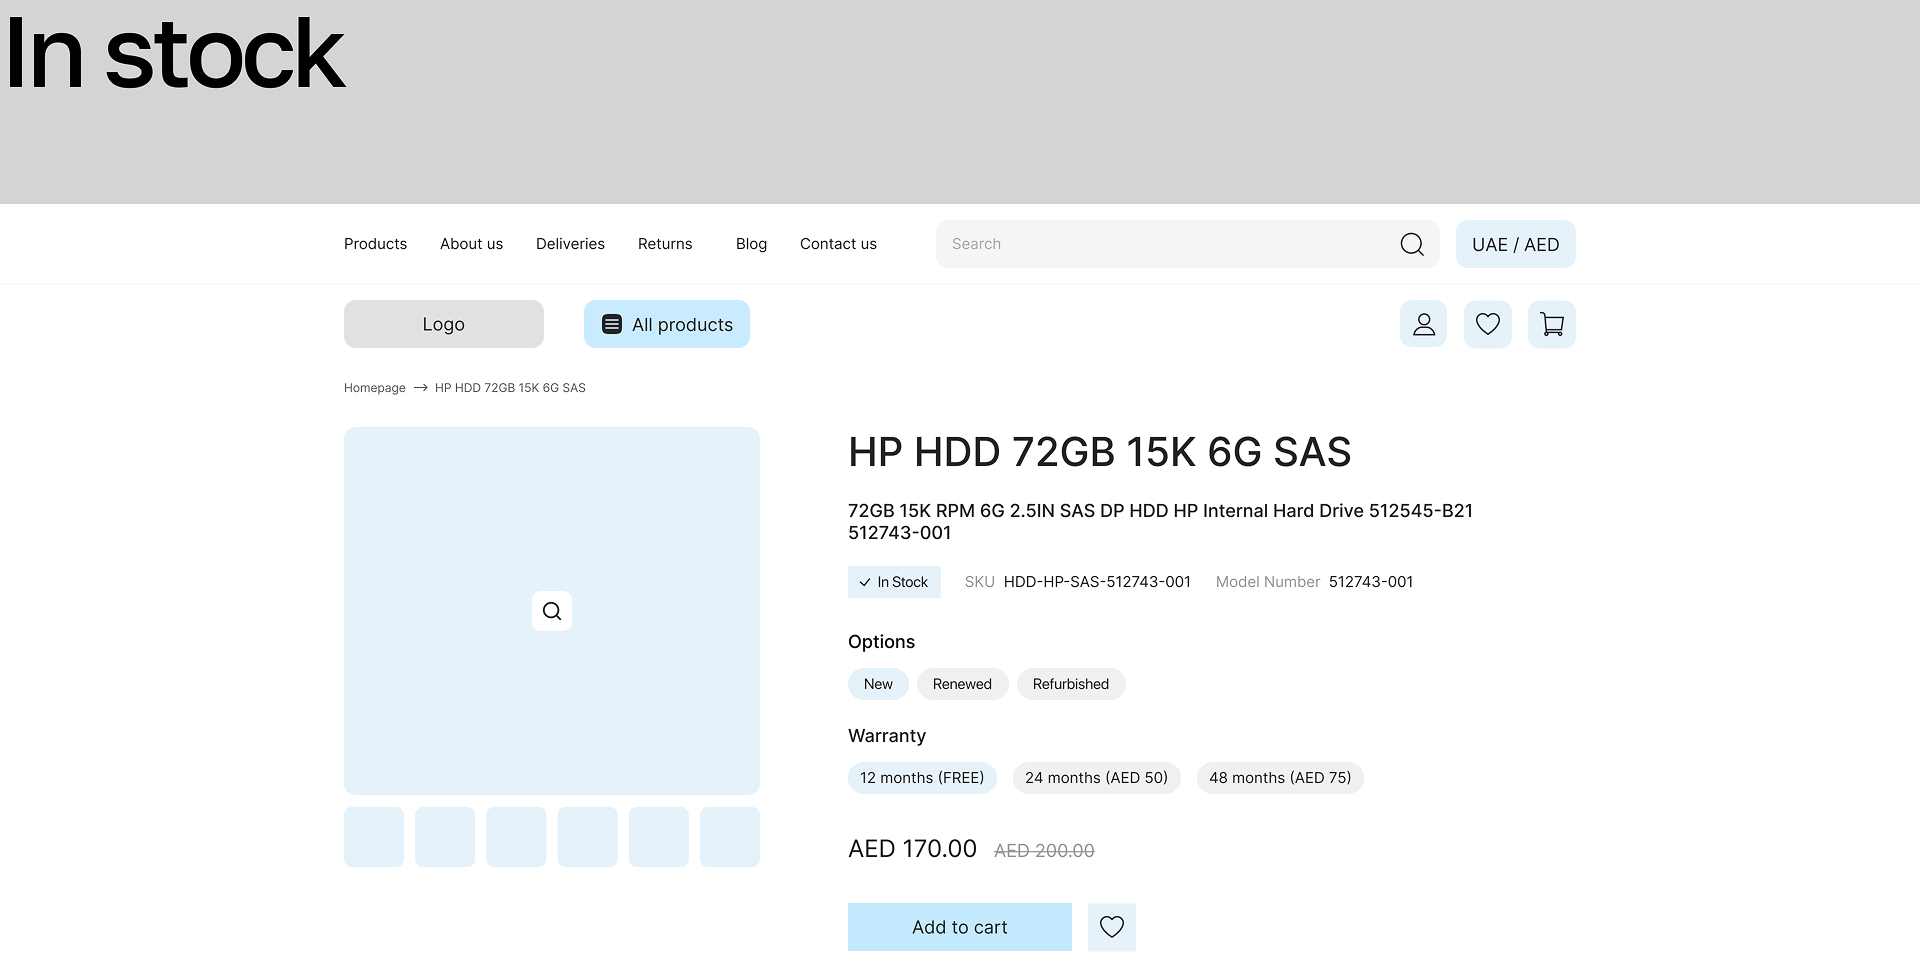Select the Renewed condition option
Screen dimensions: 1920x970
[x=962, y=684]
